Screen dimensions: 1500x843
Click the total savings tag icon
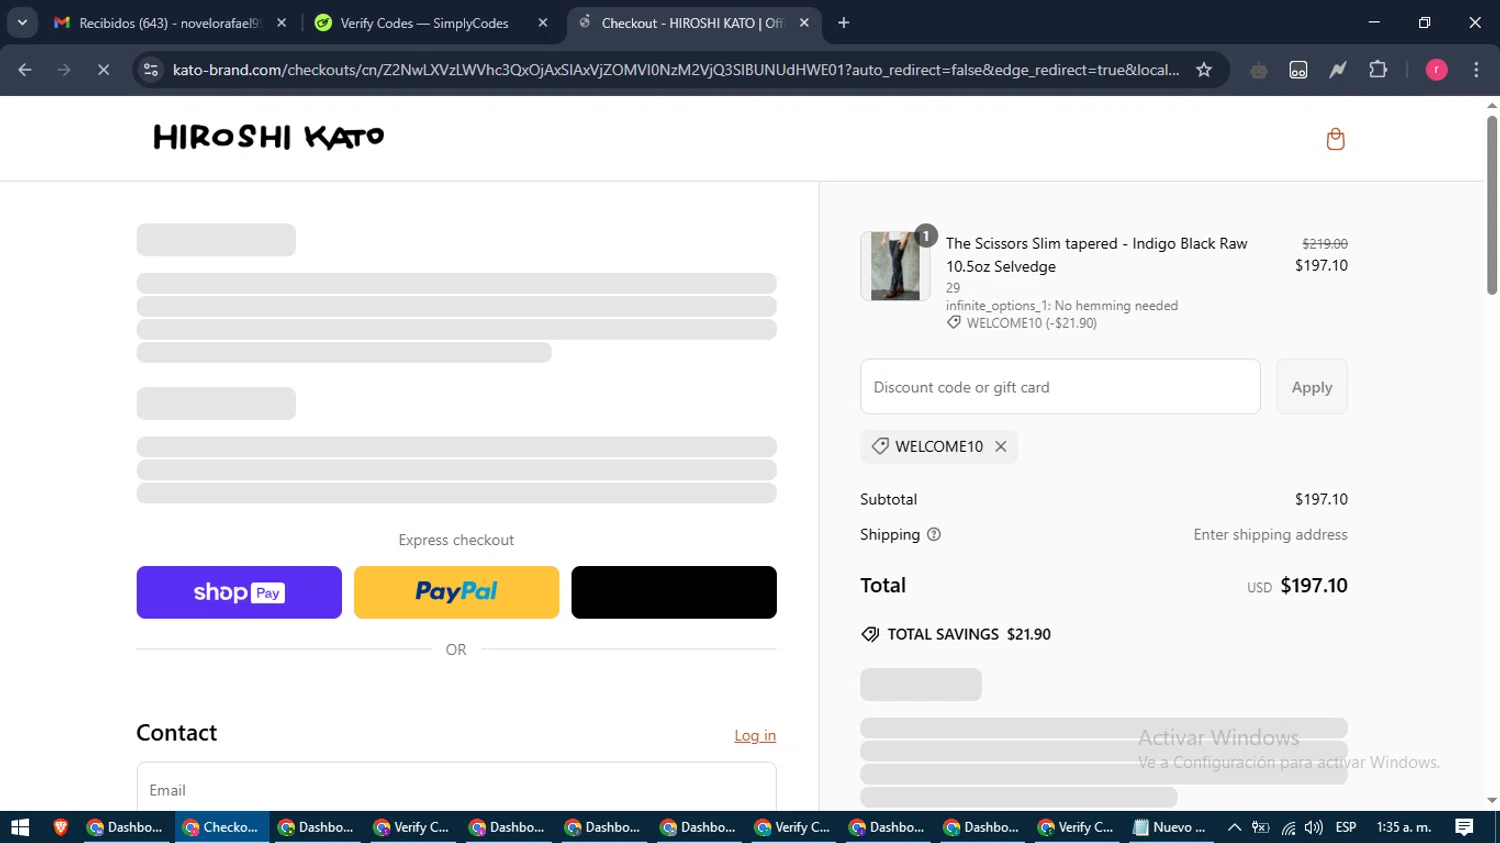click(870, 634)
